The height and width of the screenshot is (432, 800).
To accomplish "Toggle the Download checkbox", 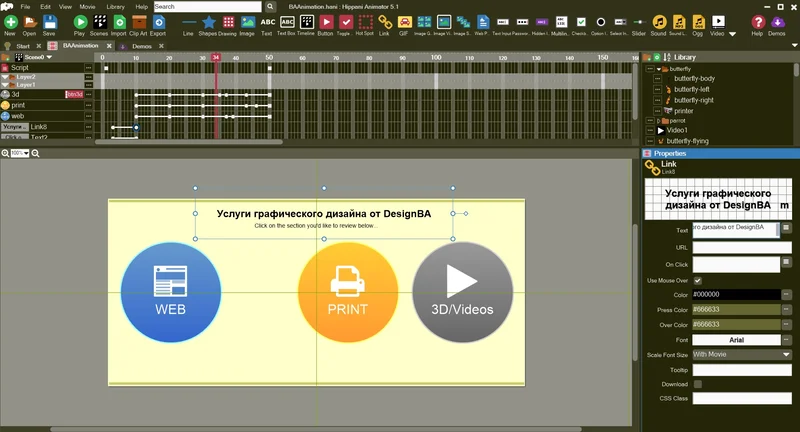I will tap(697, 384).
